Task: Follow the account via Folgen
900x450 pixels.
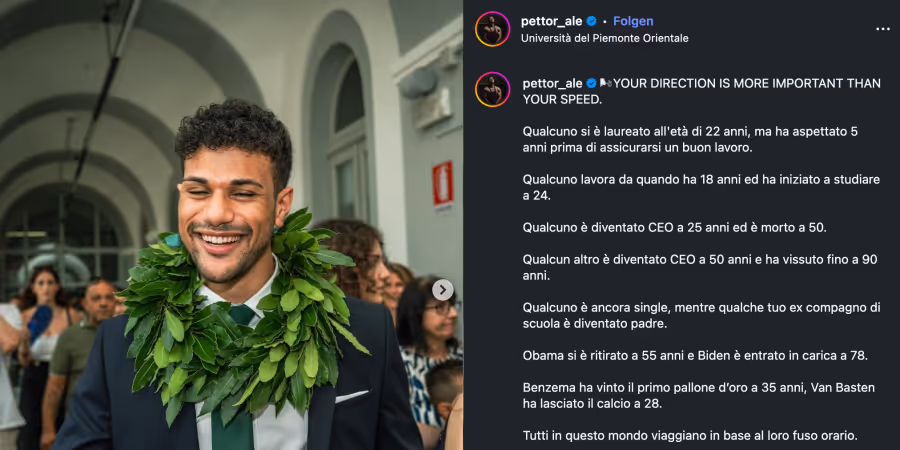Action: pyautogui.click(x=633, y=22)
